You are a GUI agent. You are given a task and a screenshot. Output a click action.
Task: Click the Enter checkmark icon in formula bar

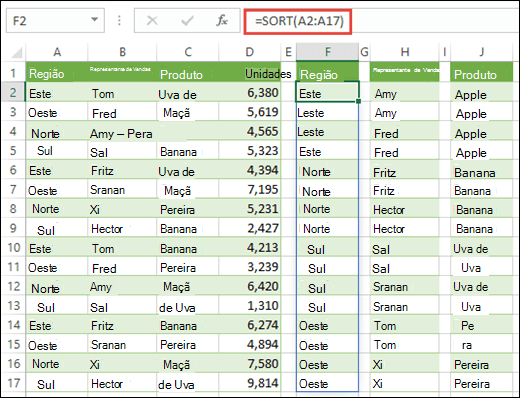[187, 21]
